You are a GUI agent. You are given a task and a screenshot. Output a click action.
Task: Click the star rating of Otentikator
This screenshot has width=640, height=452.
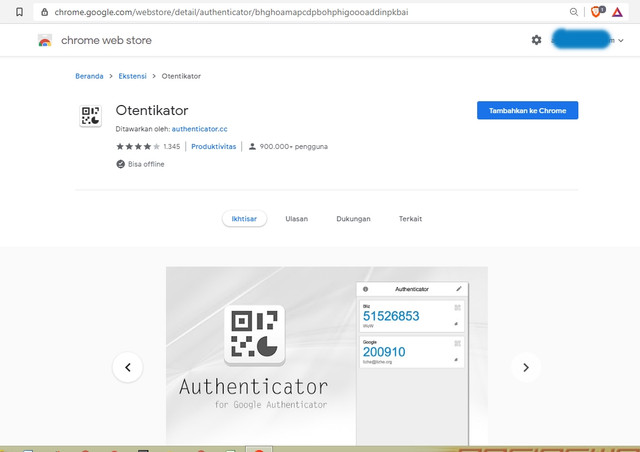tap(138, 147)
